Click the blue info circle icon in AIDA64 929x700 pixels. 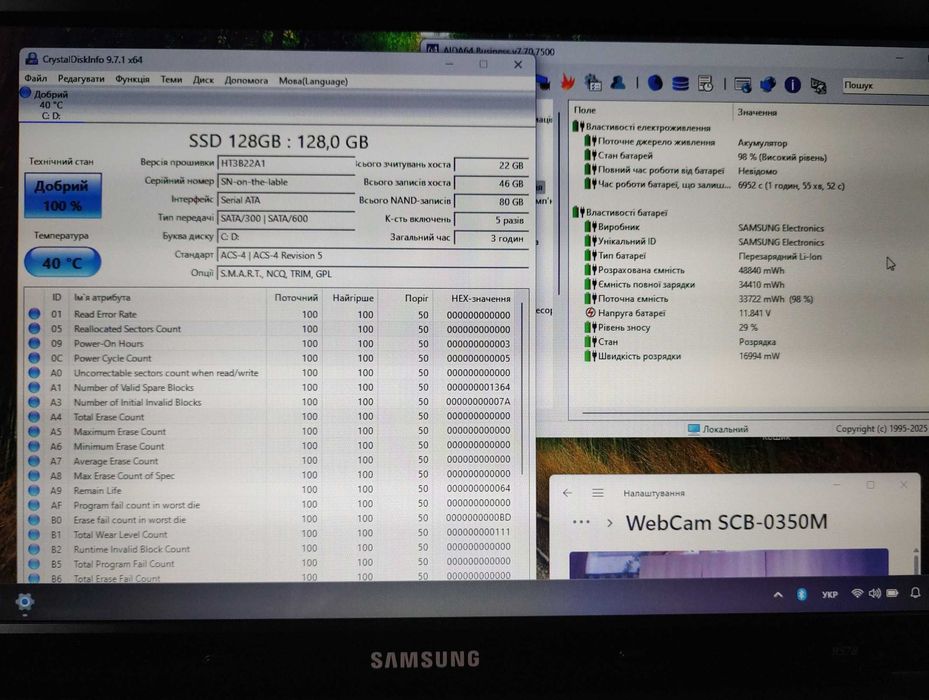pyautogui.click(x=792, y=85)
